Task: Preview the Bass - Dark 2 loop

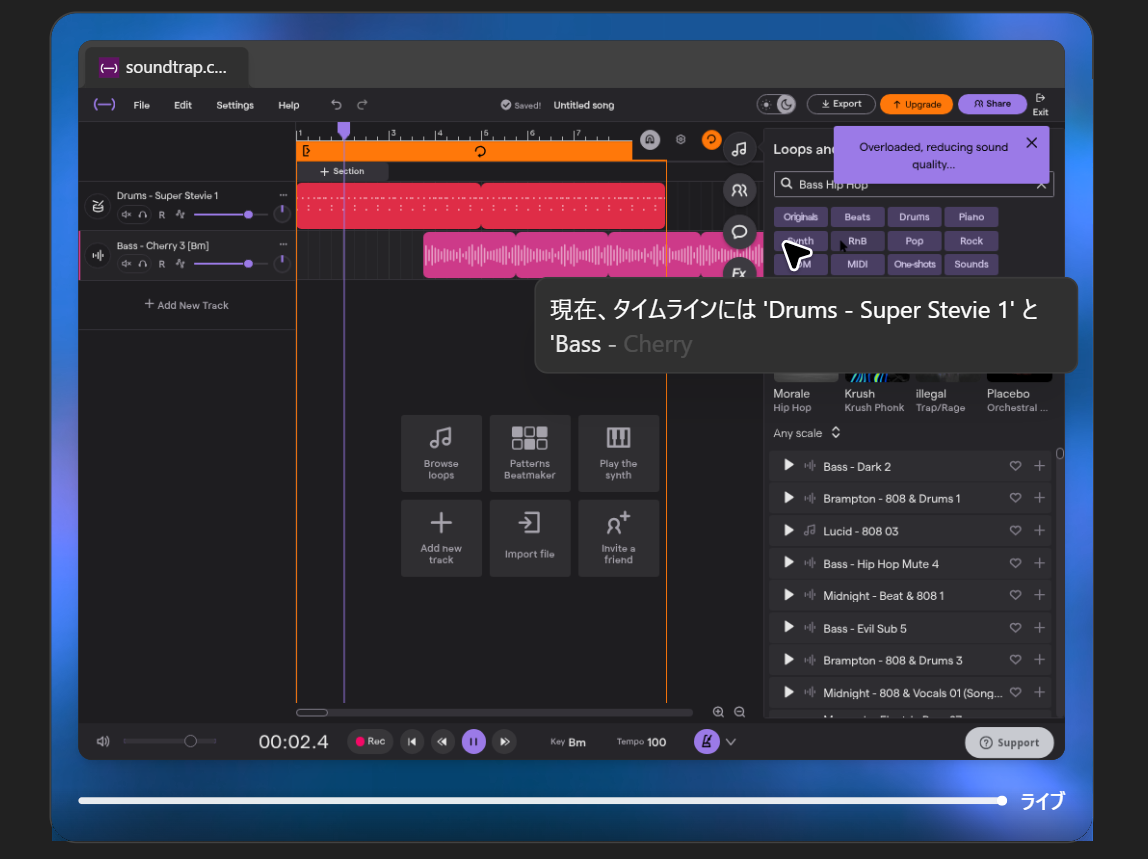Action: 789,465
